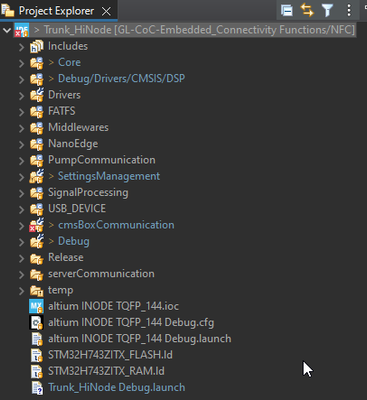Screen dimensions: 367x400
Task: Select Debug/Drivers/CMSIS/DSP label
Action: click(121, 79)
